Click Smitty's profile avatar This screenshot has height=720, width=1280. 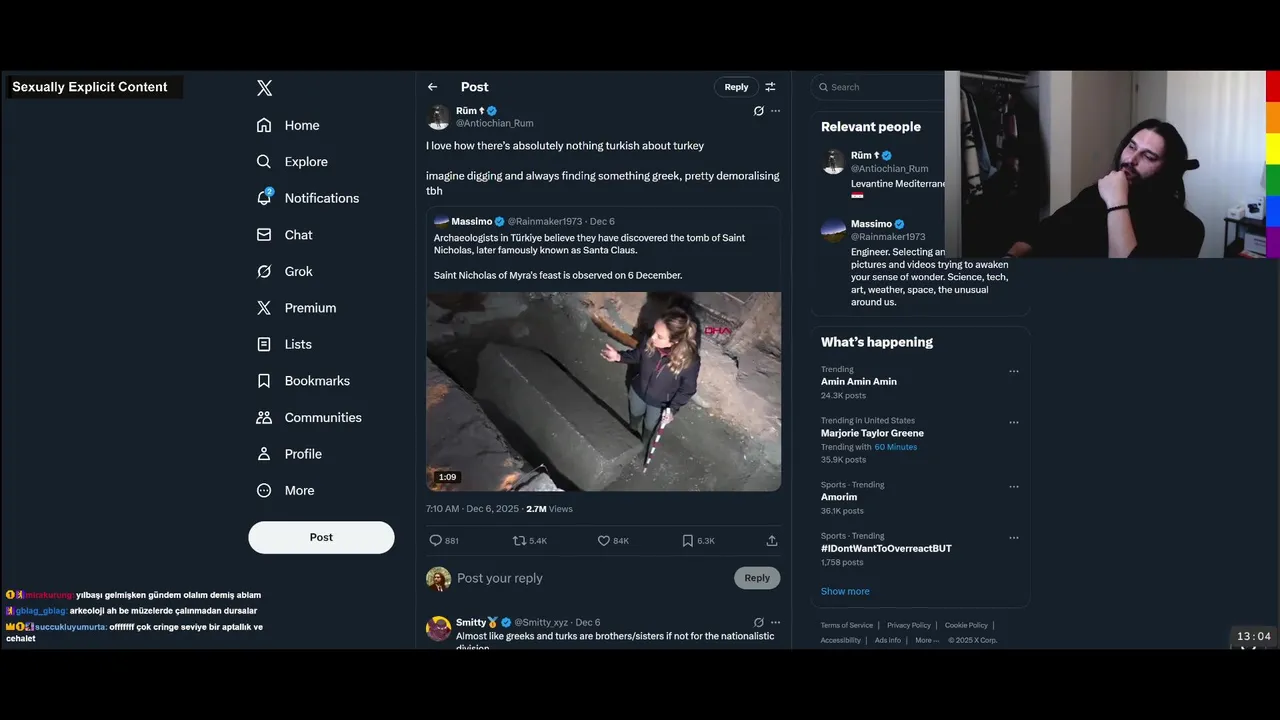tap(438, 628)
